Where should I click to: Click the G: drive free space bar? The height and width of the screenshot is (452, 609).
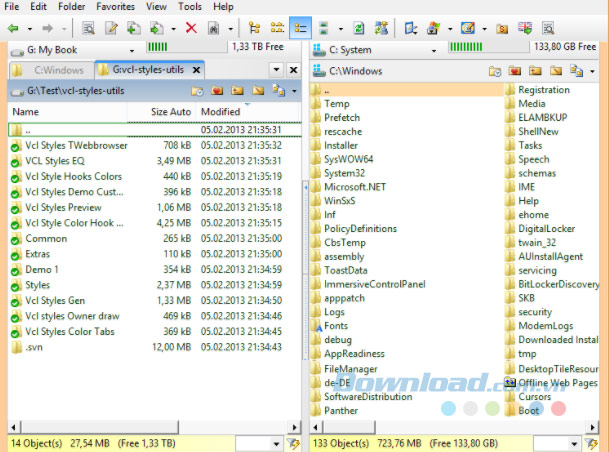187,47
